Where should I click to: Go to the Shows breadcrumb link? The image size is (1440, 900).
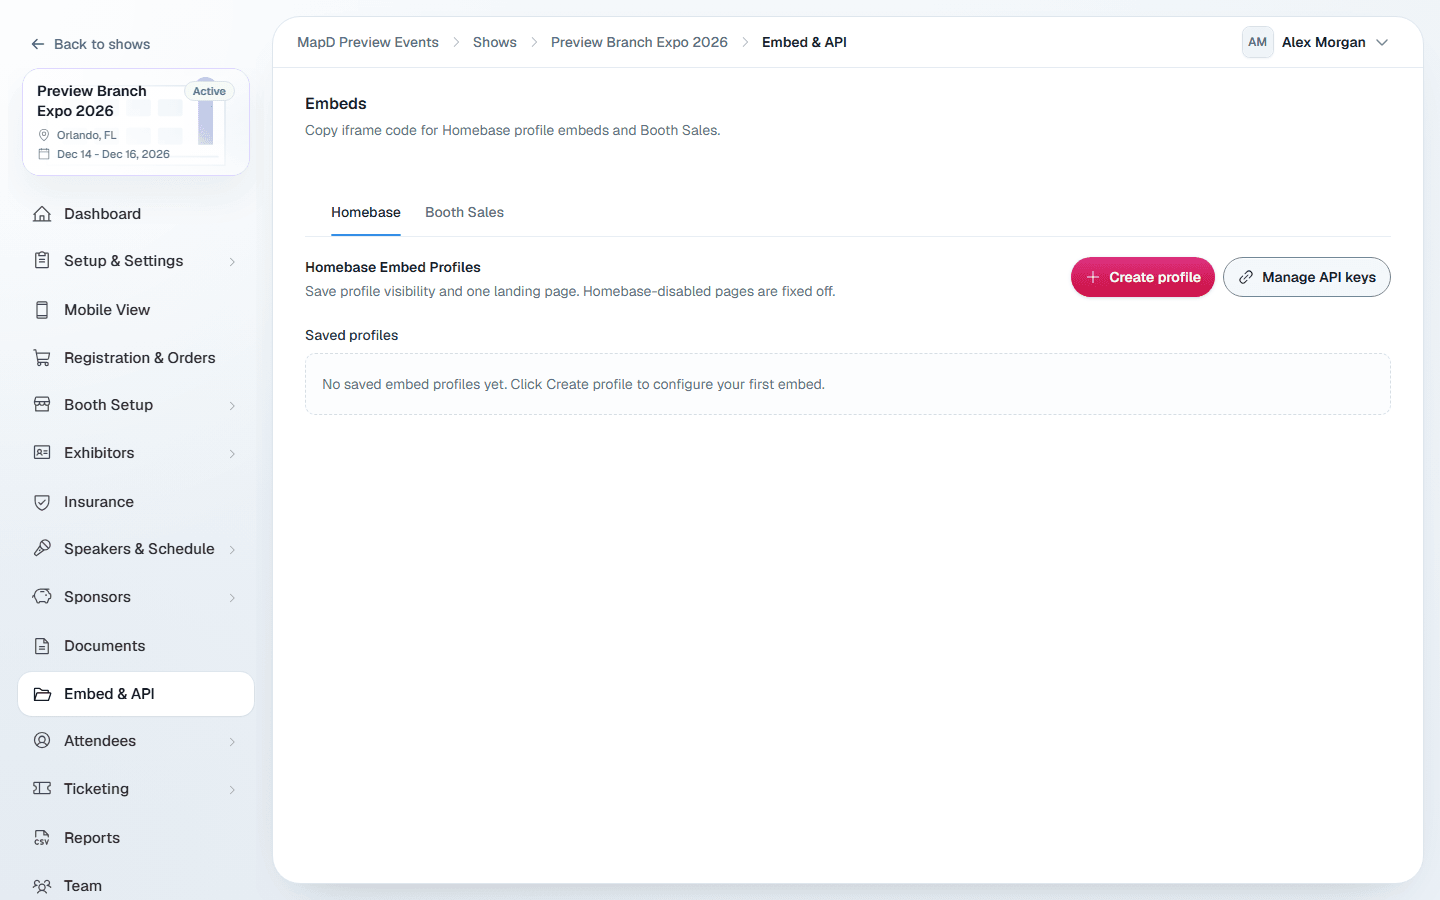[495, 42]
